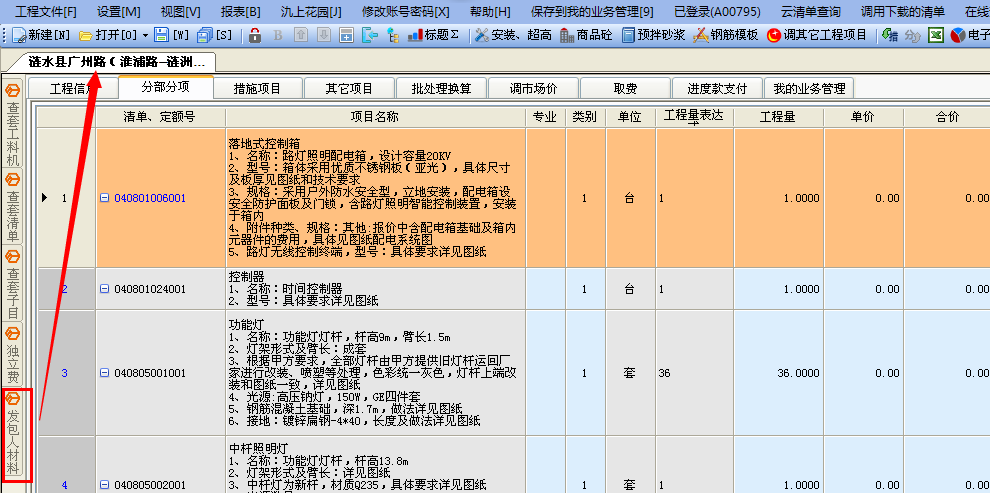Open the 工程文件[F] menu
This screenshot has width=990, height=493.
pos(46,12)
